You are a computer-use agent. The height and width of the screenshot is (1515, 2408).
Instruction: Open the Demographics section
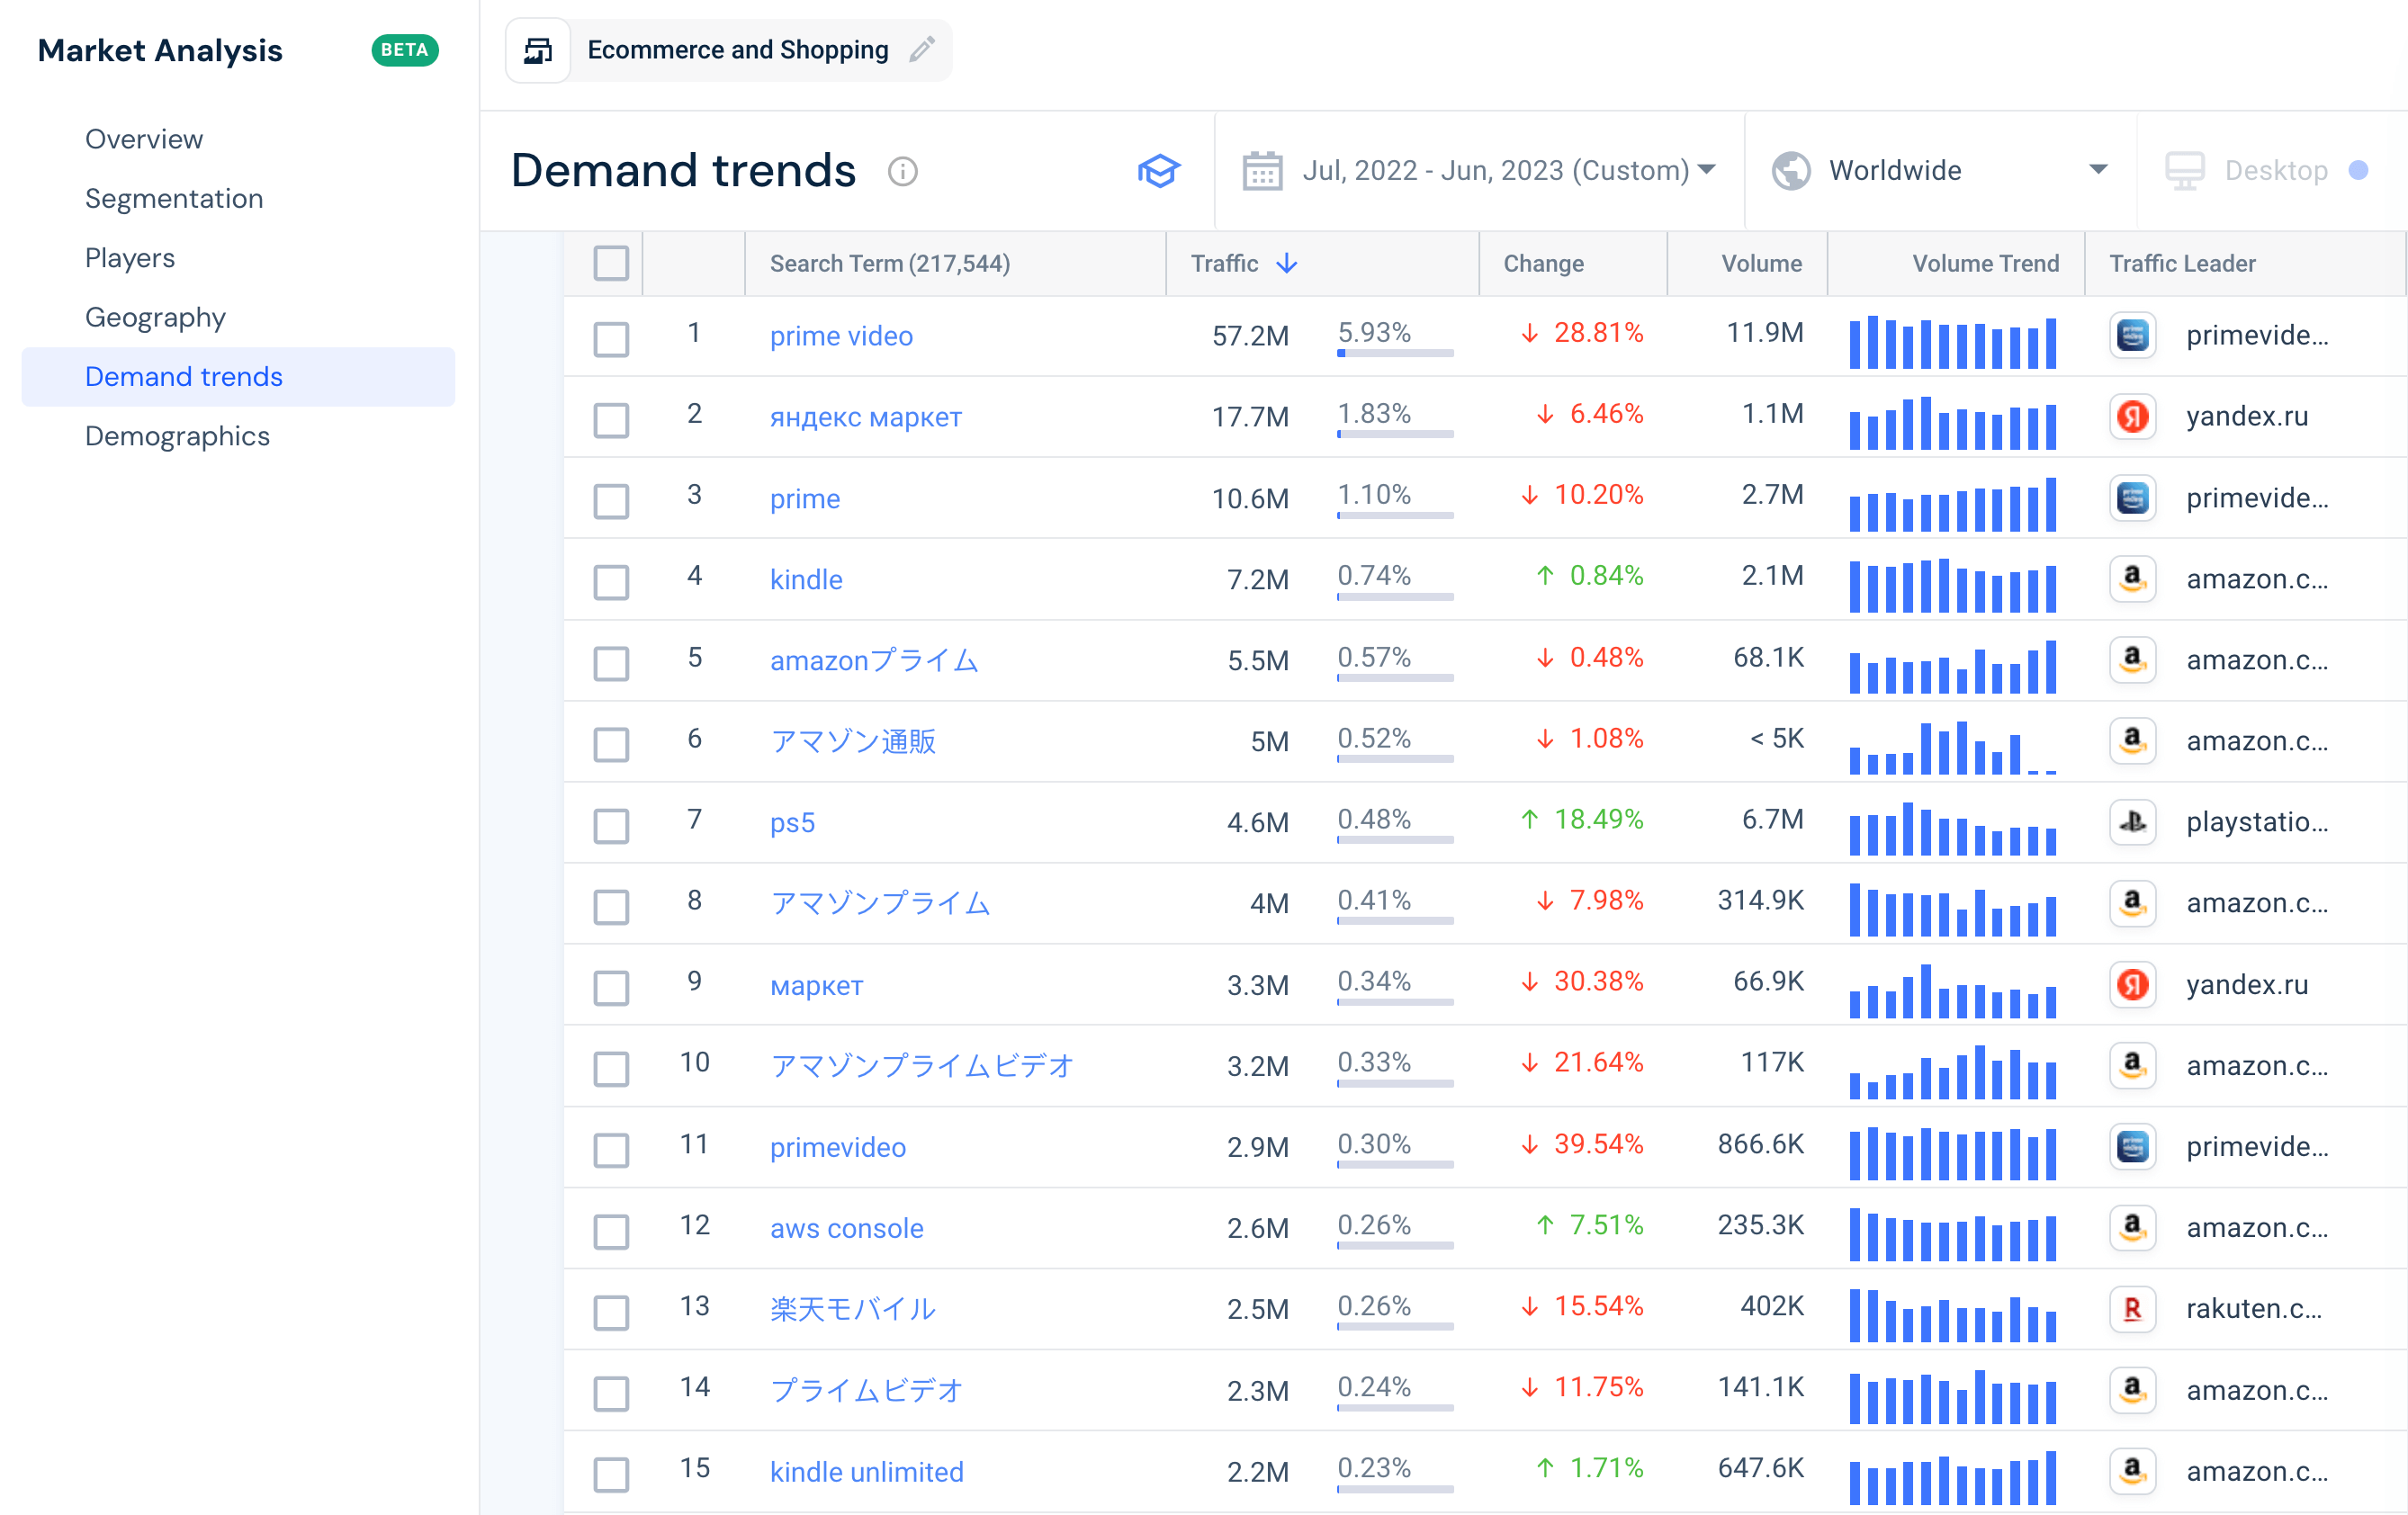tap(177, 436)
